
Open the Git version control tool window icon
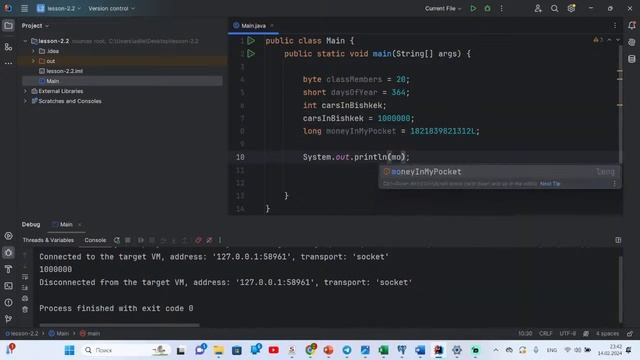[x=8, y=319]
